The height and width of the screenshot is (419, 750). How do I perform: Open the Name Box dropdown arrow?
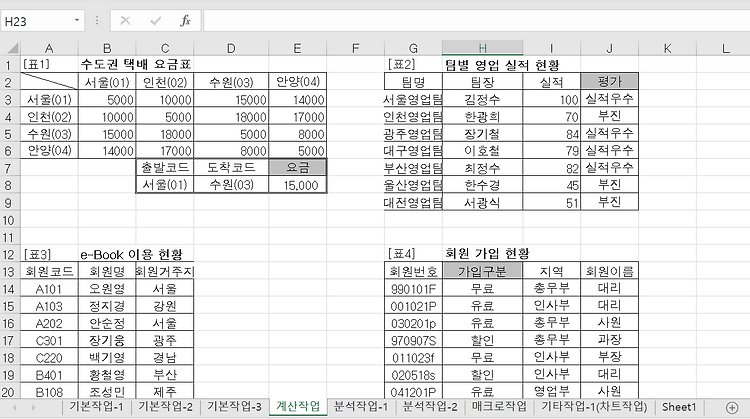[77, 21]
